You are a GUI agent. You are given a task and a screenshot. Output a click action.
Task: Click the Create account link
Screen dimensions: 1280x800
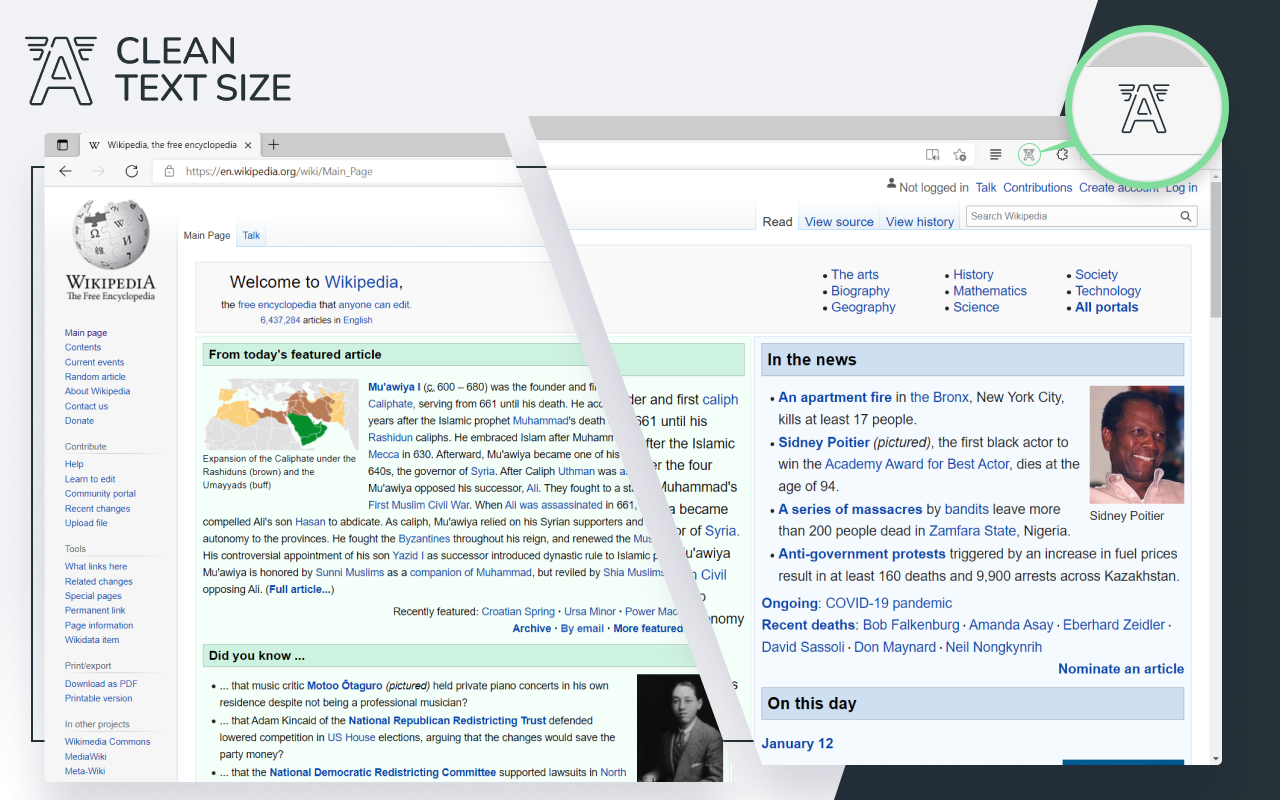[x=1118, y=187]
